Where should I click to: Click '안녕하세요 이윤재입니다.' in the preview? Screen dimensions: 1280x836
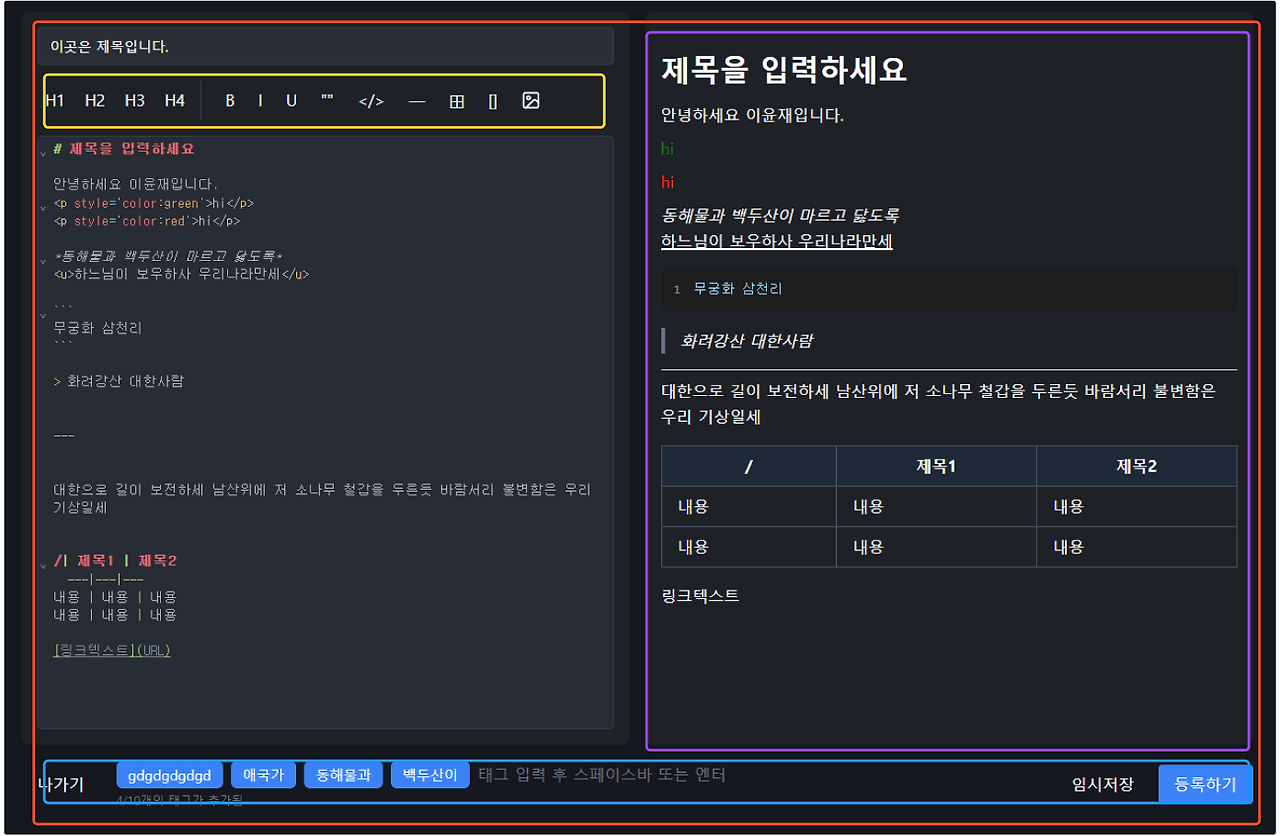pos(752,115)
